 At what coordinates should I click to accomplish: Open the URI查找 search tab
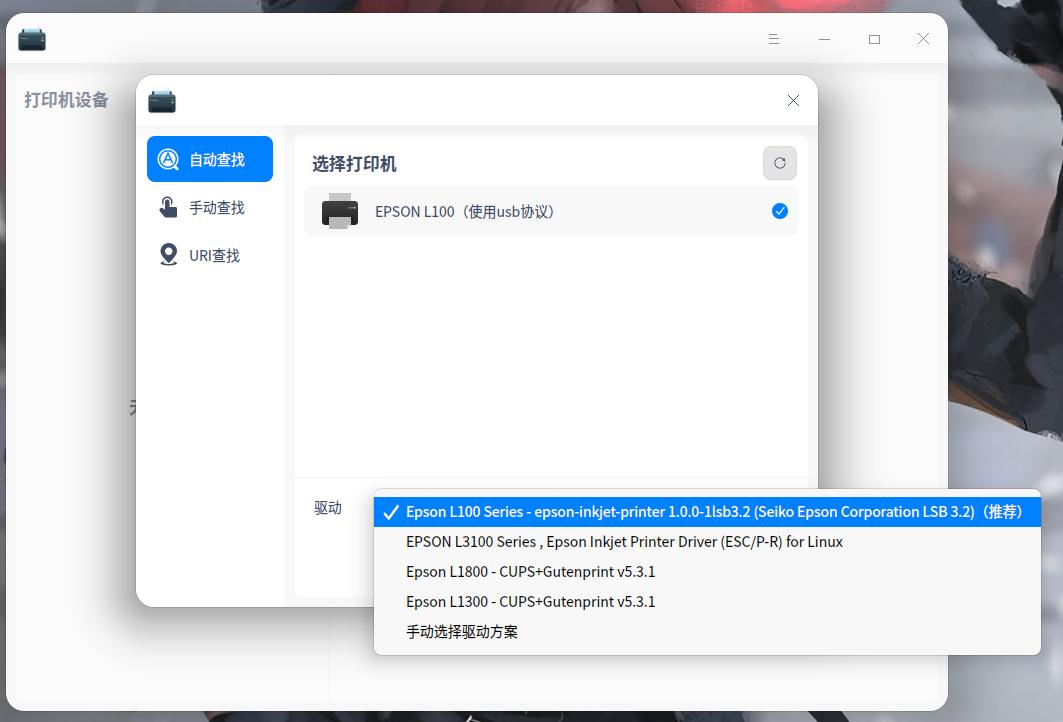click(x=209, y=255)
